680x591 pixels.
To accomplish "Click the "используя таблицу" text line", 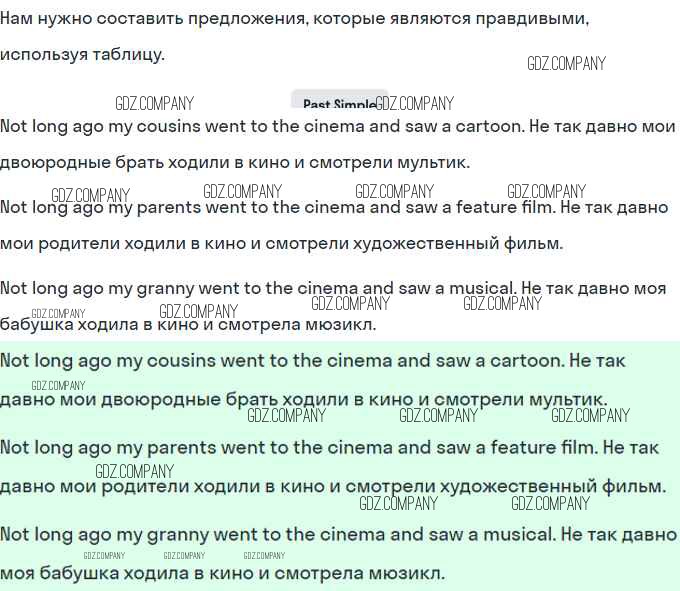I will (x=82, y=55).
